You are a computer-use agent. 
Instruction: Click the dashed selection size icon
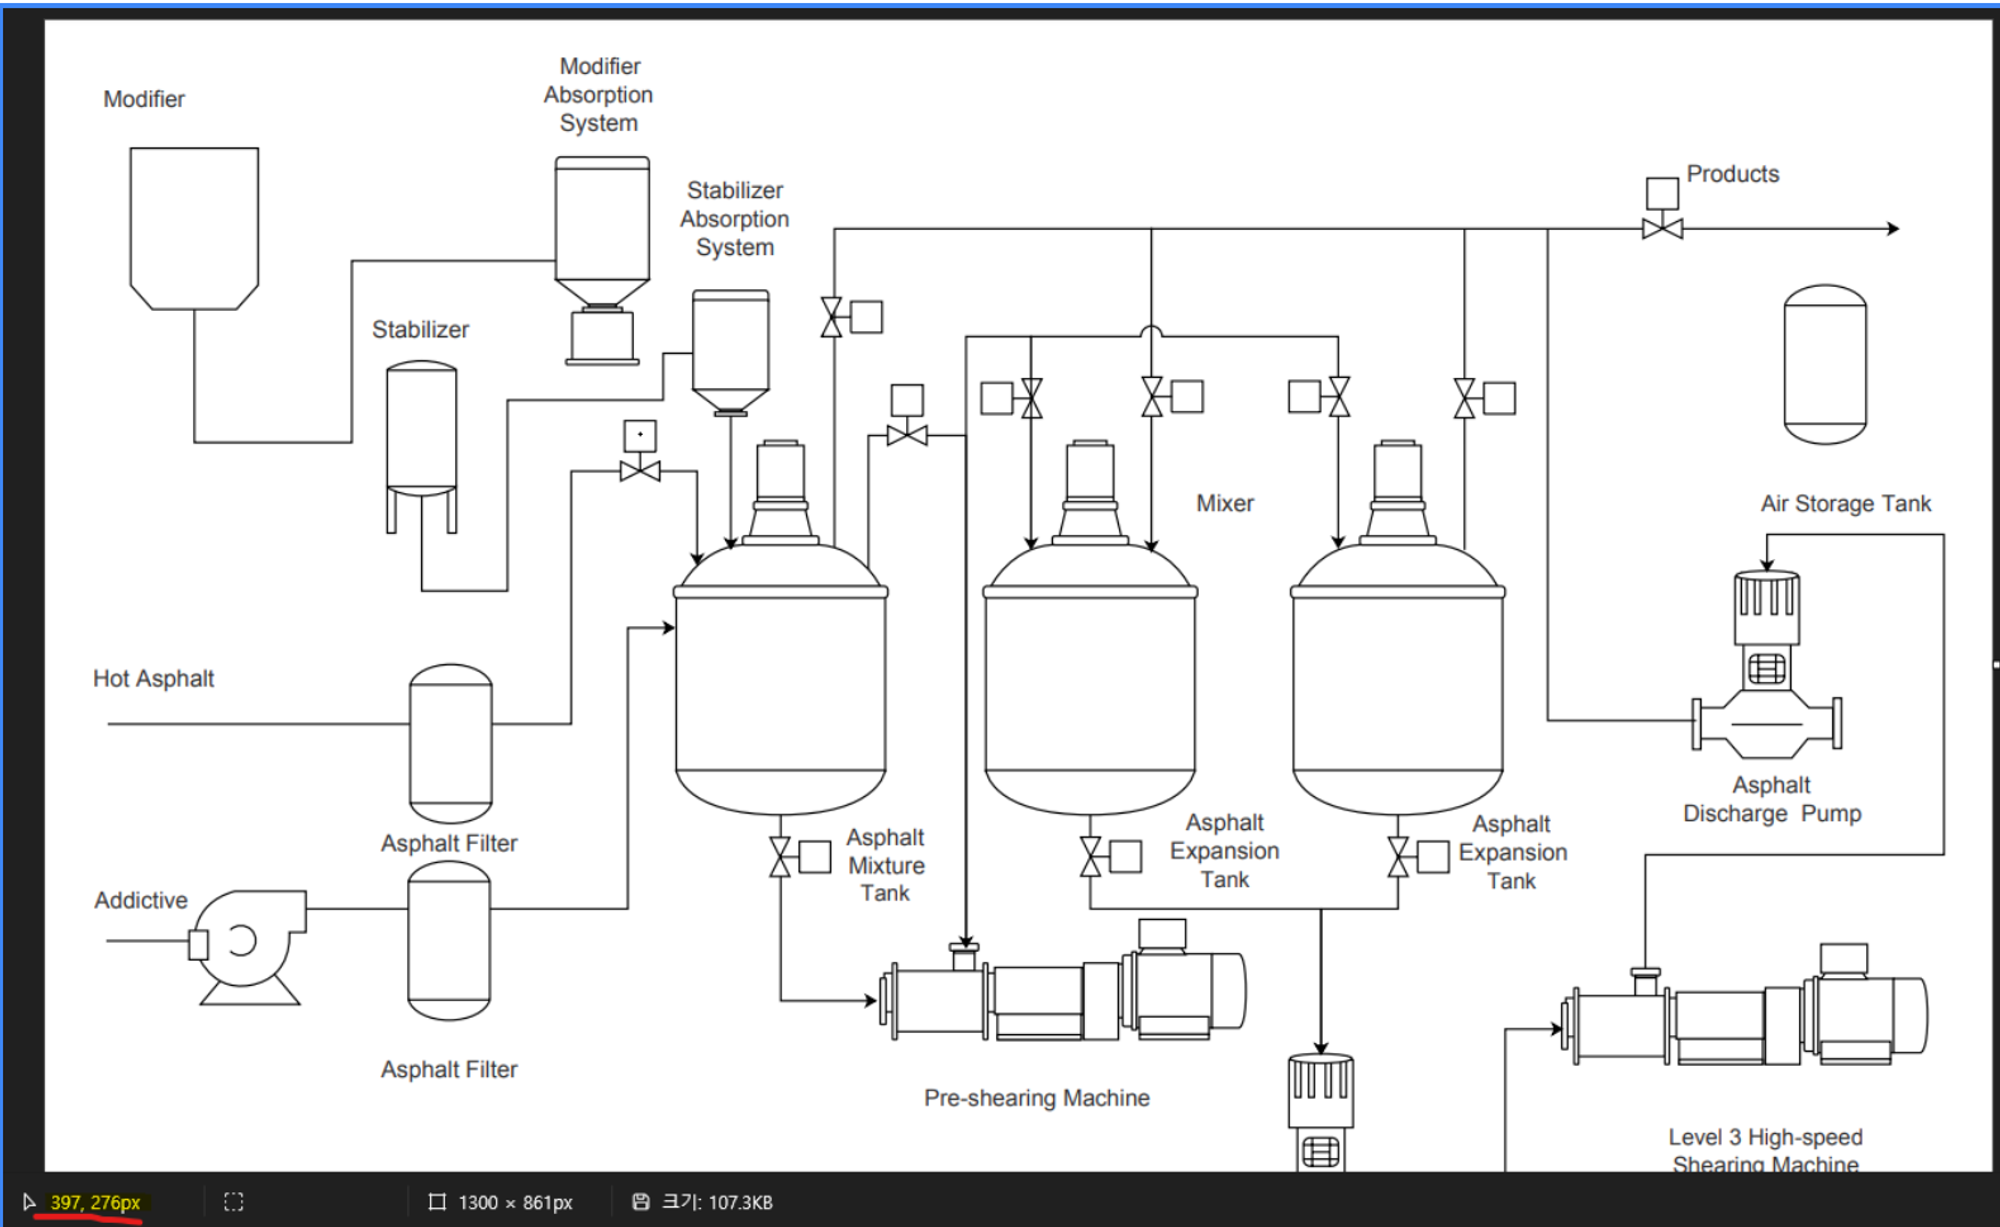[233, 1202]
